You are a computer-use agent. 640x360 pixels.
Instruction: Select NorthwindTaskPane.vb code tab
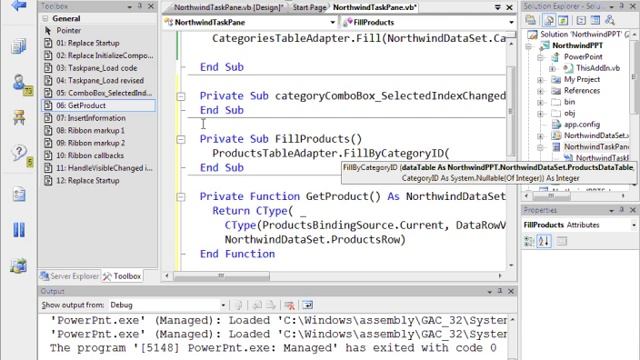(375, 7)
